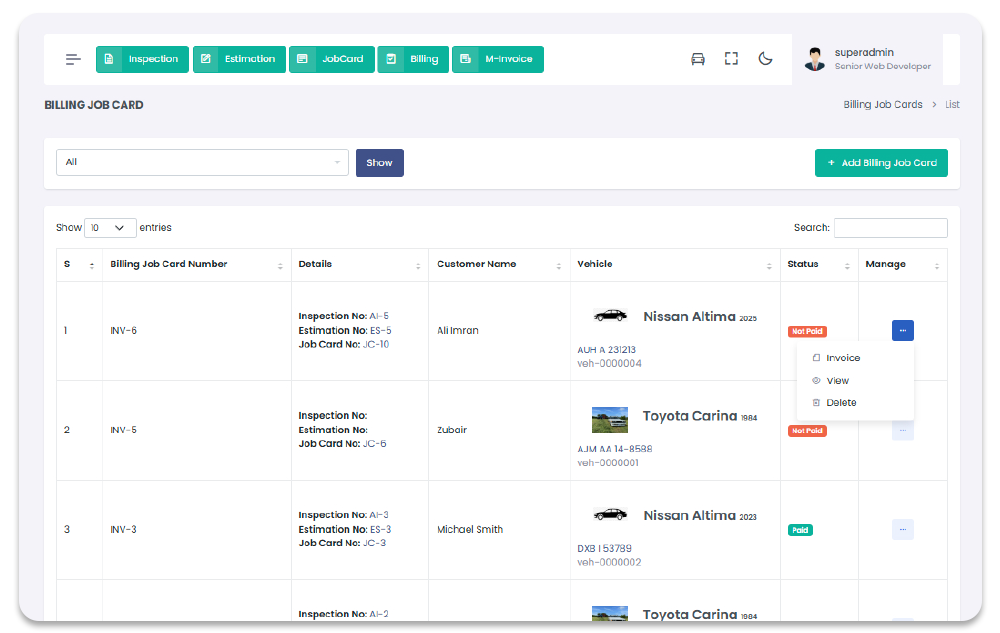Click Nissan Altima car icon in row 1
The height and width of the screenshot is (633, 1000).
(x=610, y=316)
